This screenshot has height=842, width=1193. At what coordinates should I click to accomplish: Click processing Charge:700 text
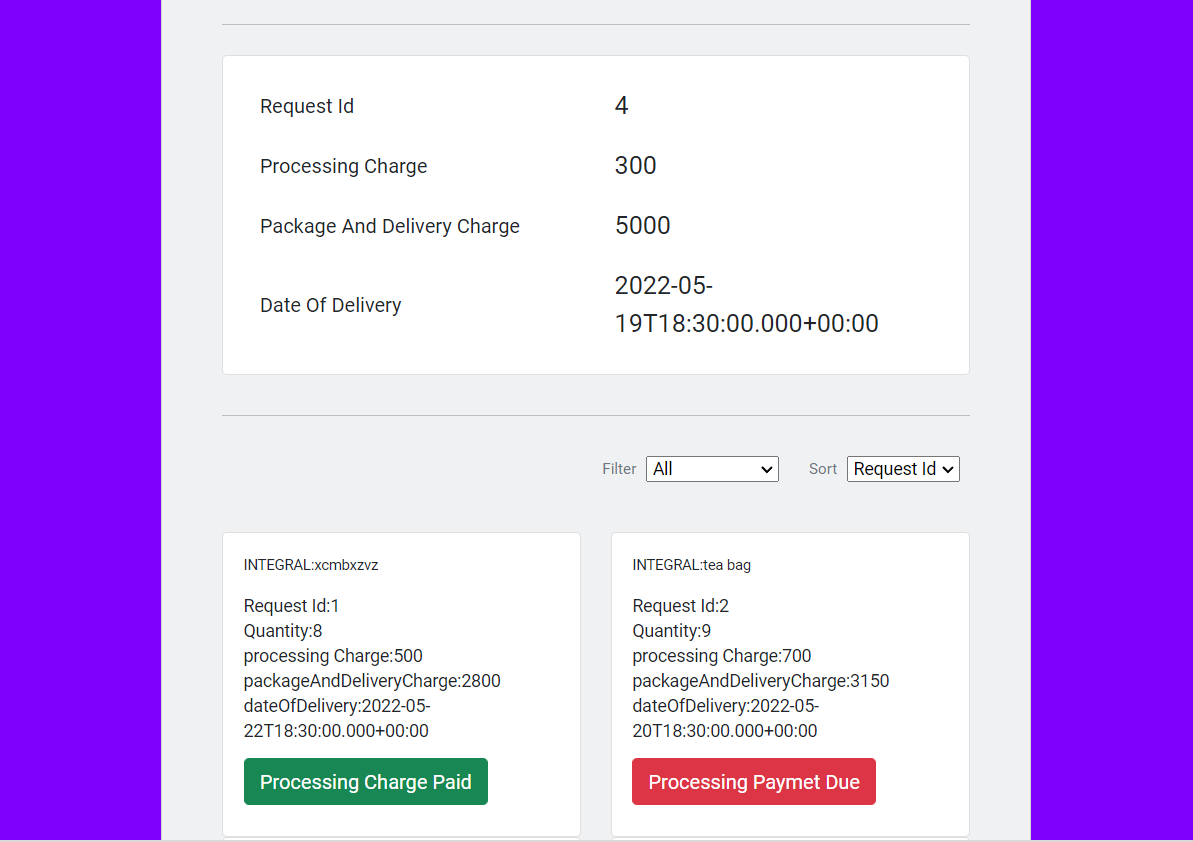point(722,656)
